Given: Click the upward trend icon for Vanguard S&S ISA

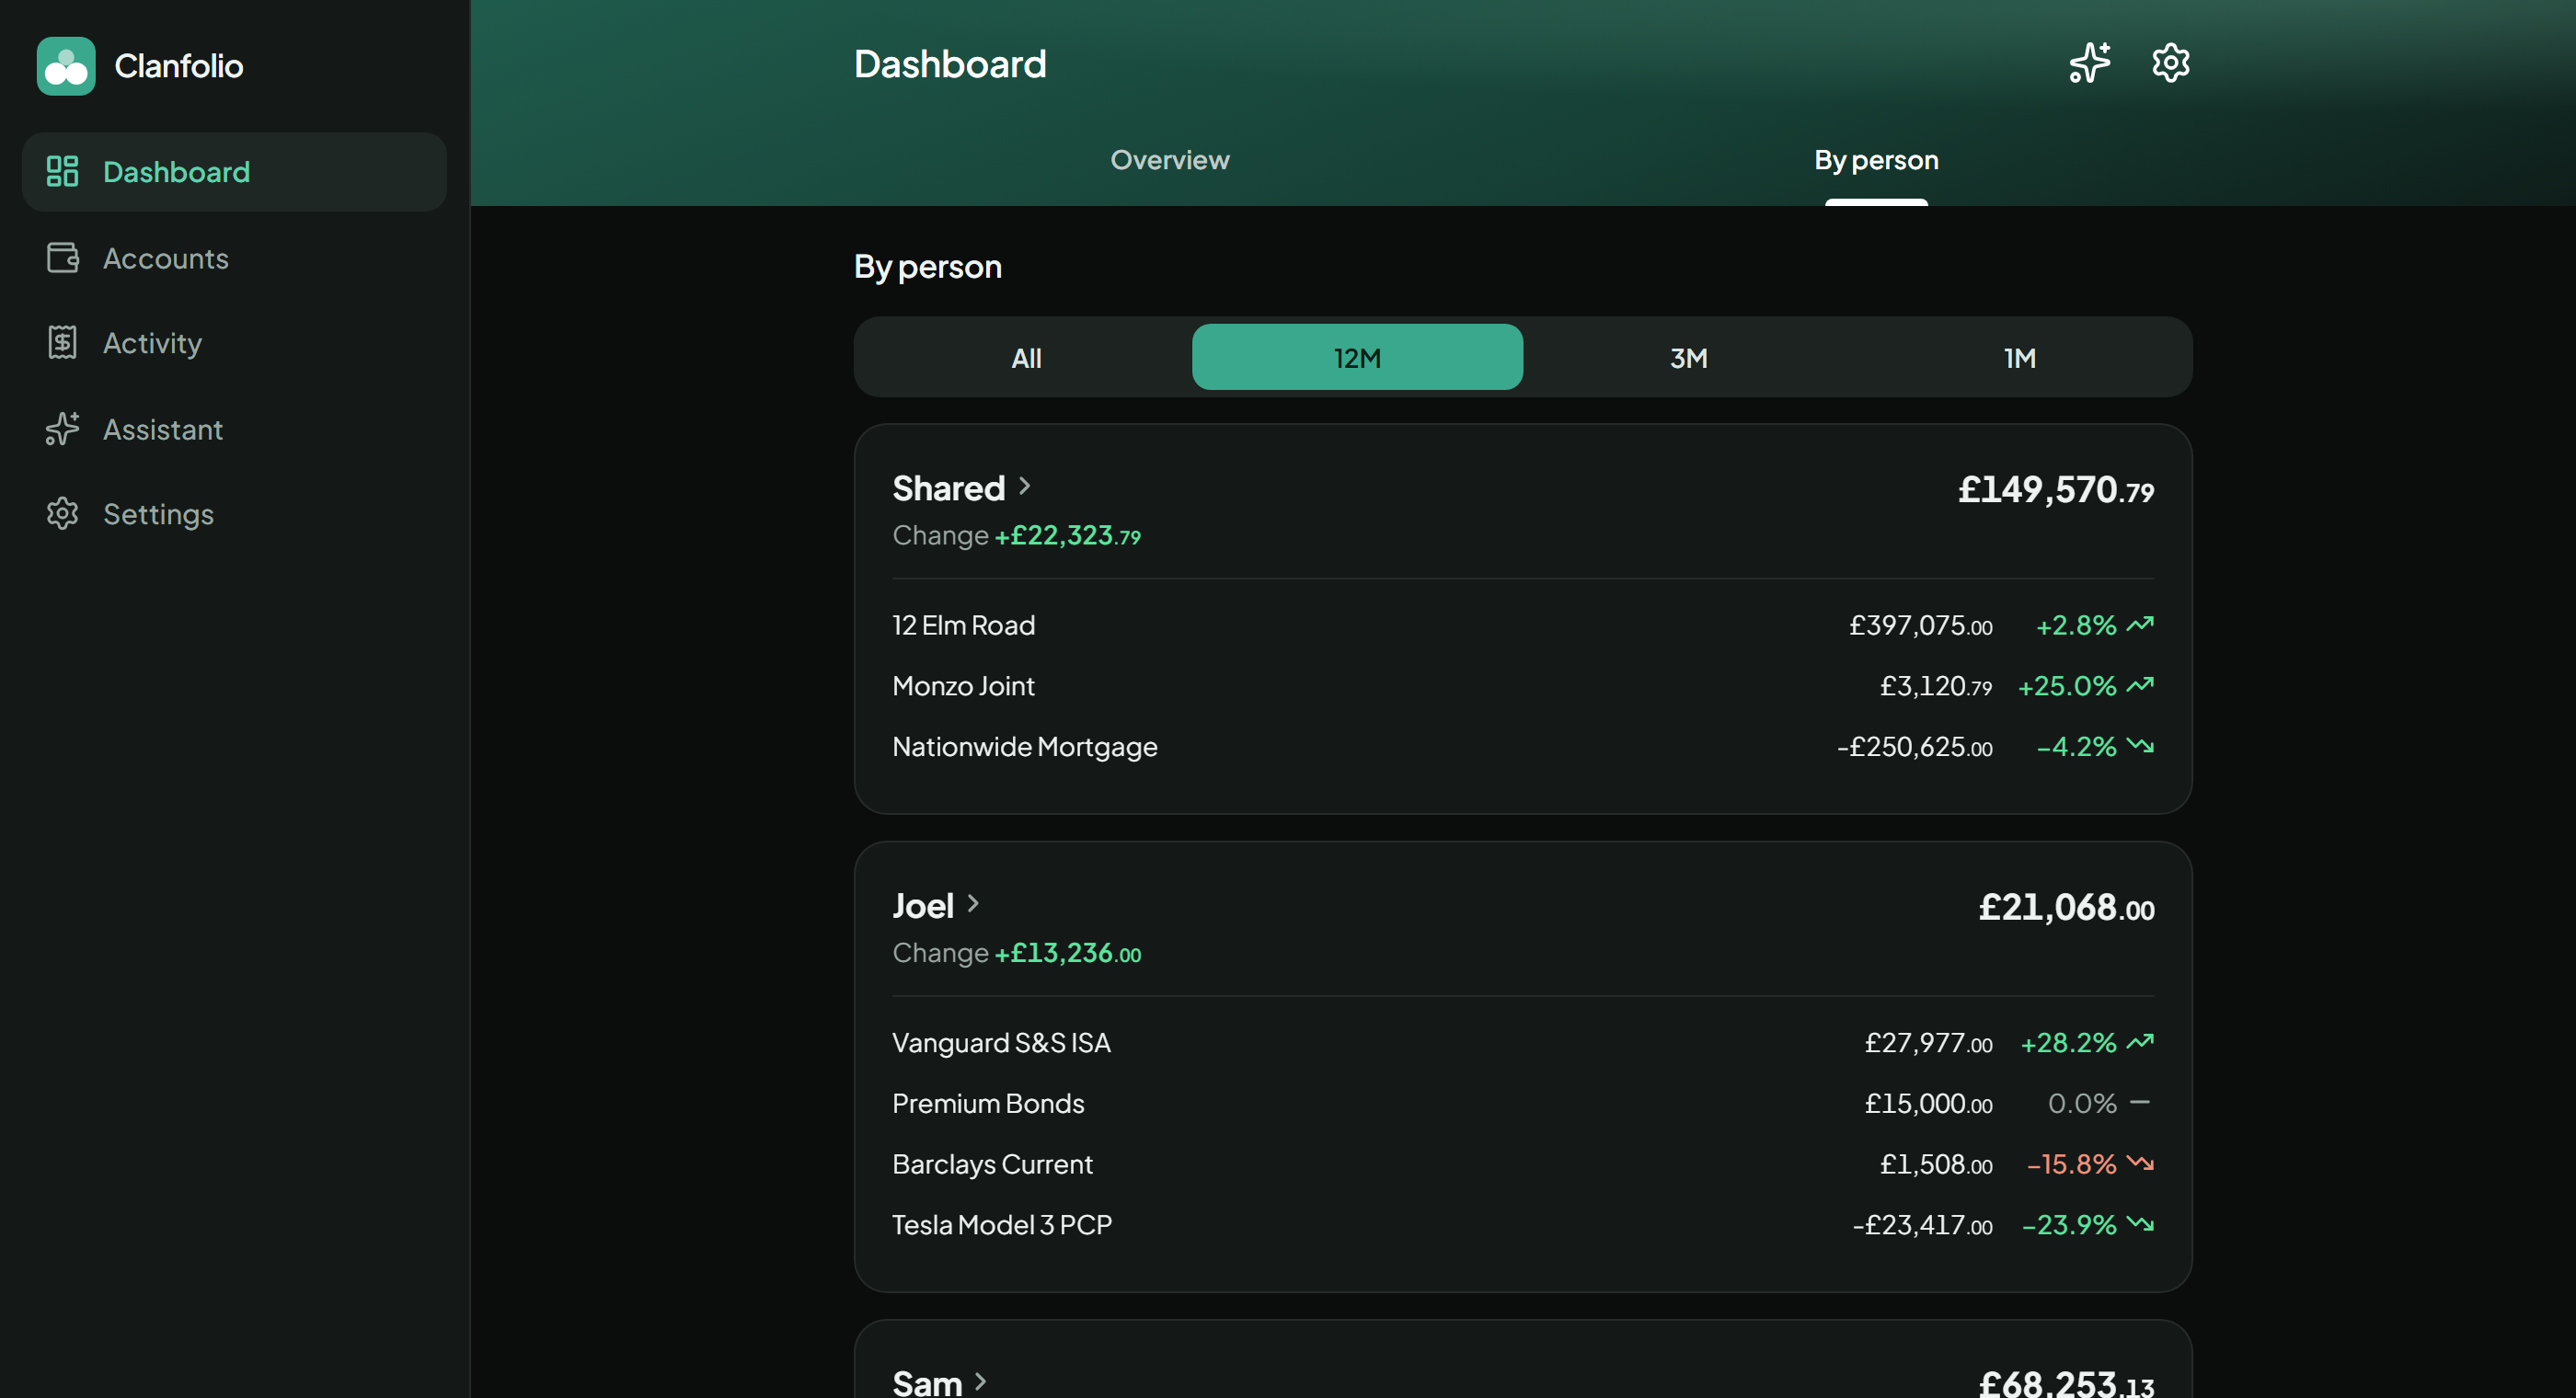Looking at the screenshot, I should pos(2140,1043).
